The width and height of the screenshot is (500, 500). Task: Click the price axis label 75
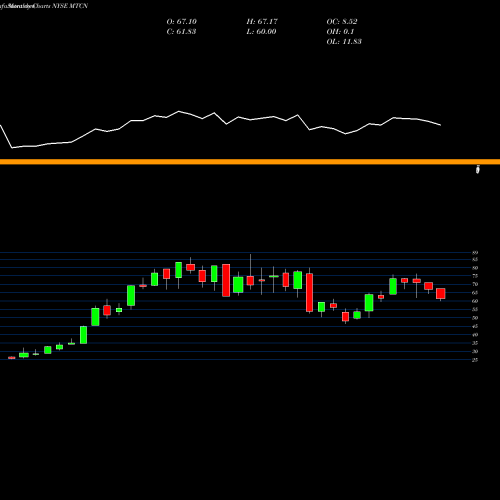(x=475, y=276)
